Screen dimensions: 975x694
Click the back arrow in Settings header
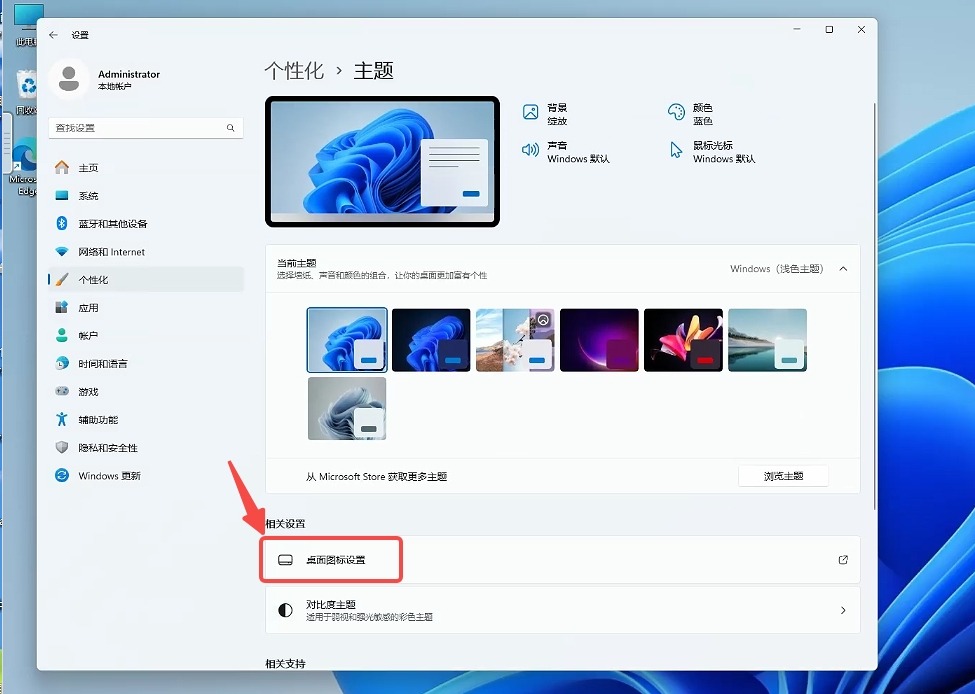[x=54, y=34]
